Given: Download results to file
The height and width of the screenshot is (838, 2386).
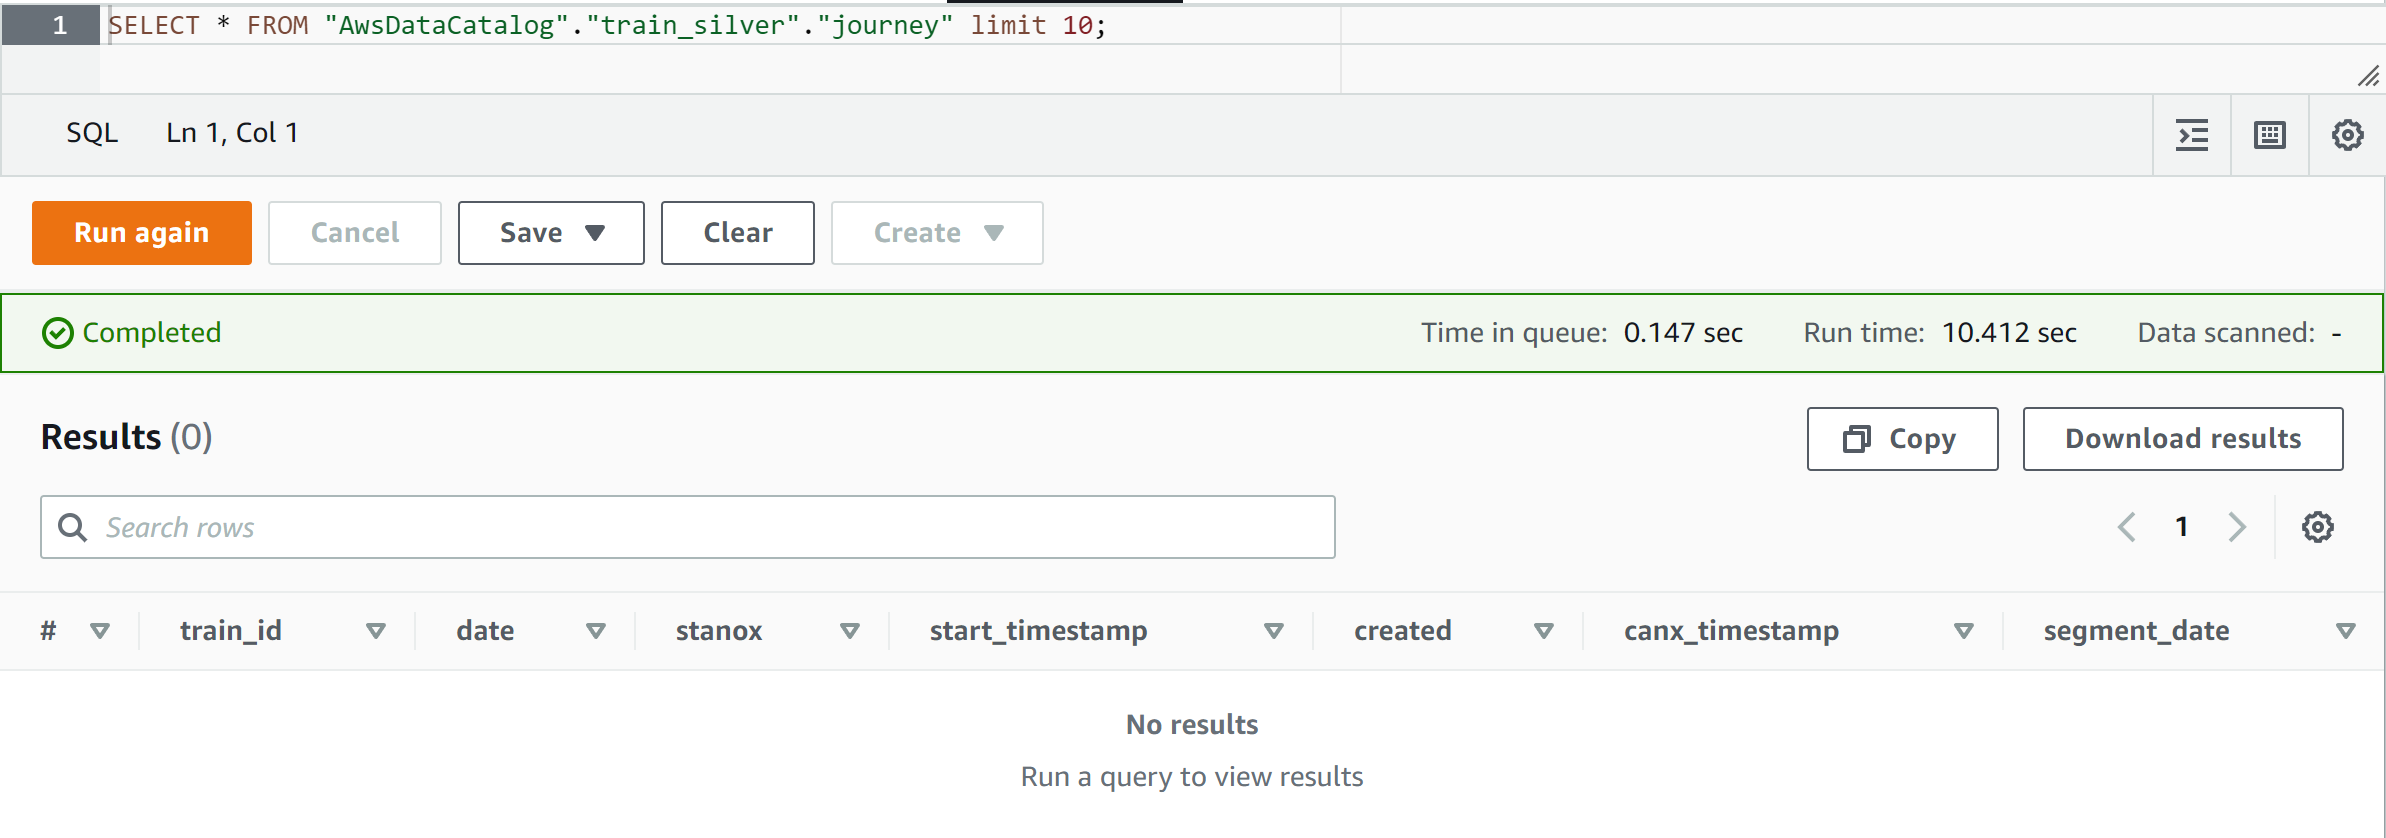Looking at the screenshot, I should 2183,439.
